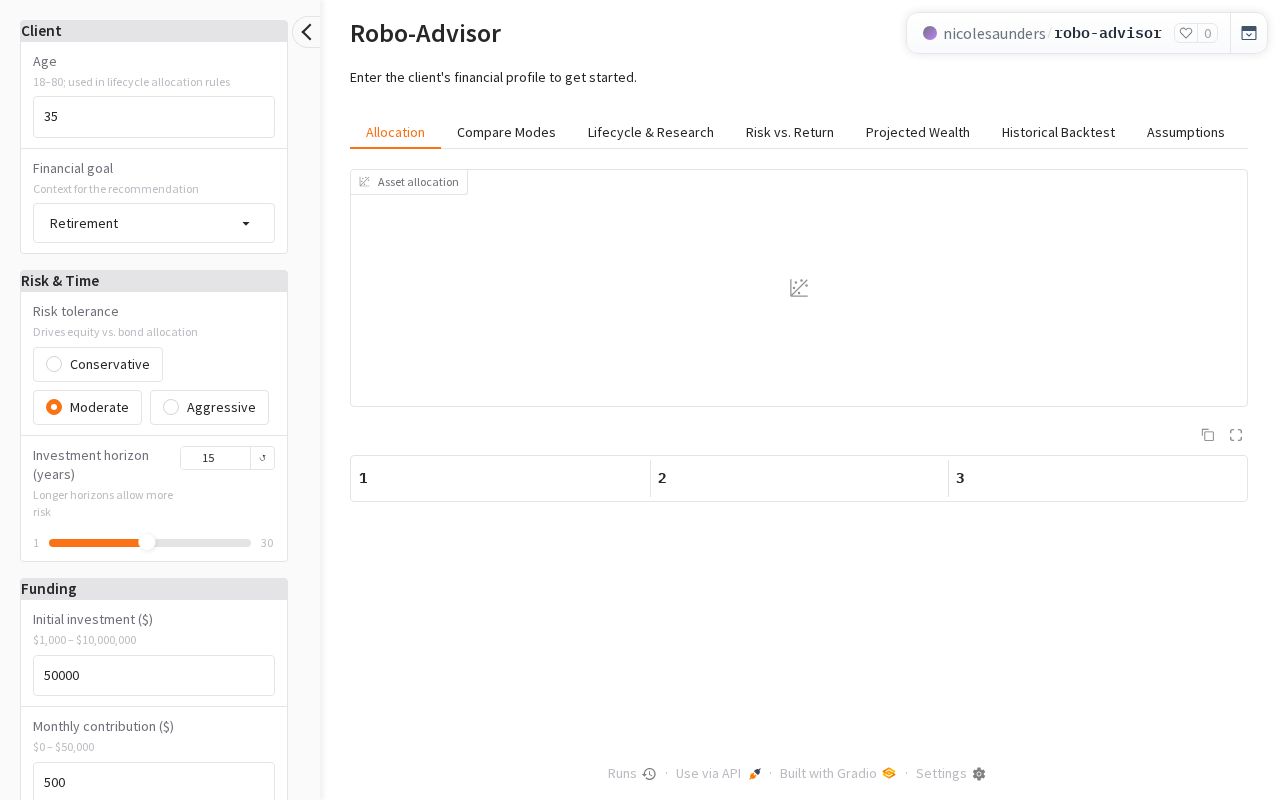This screenshot has height=800, width=1280.
Task: Show the Risk vs. Return tab
Action: tap(790, 132)
